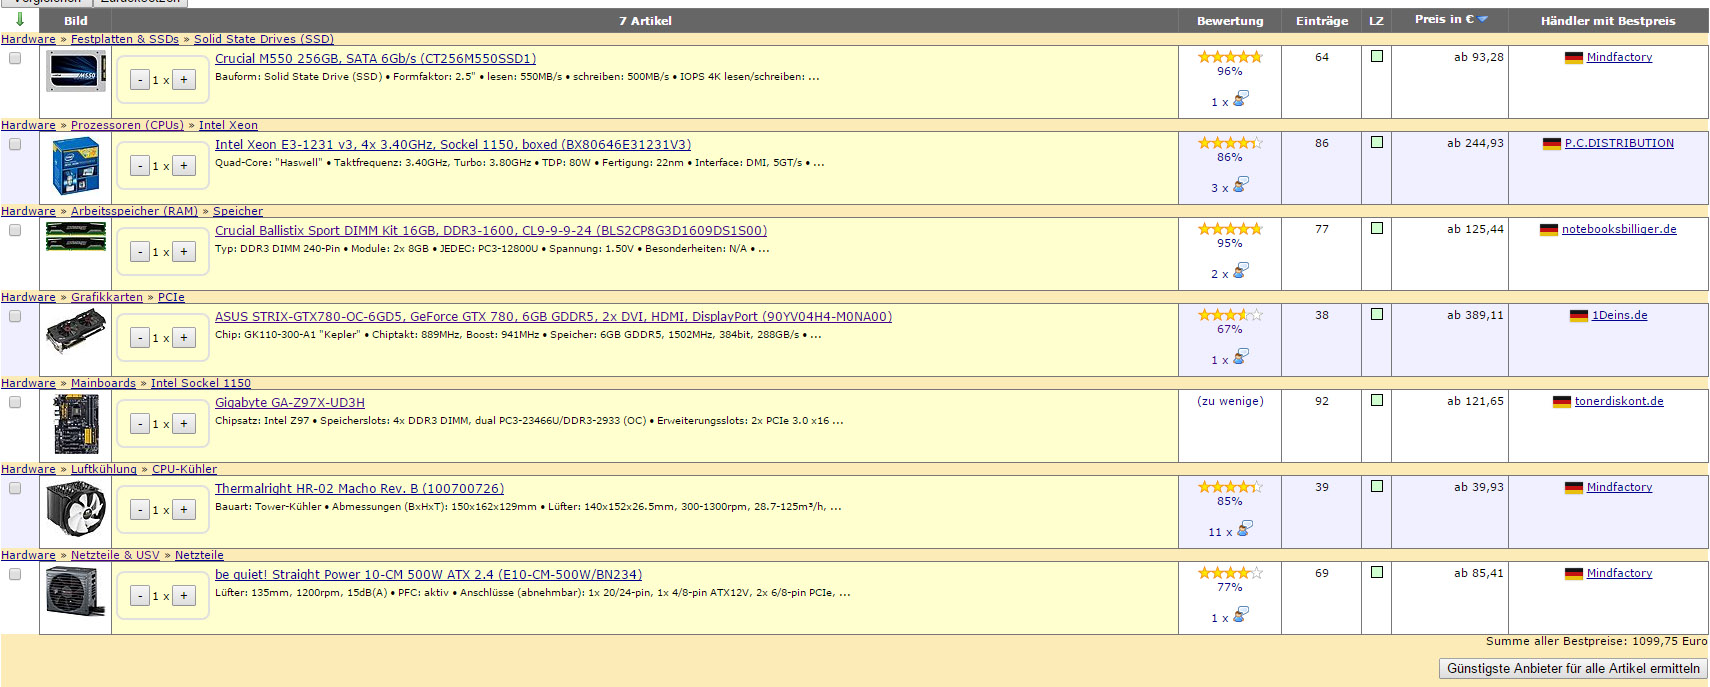The width and height of the screenshot is (1710, 687).
Task: Increase quantity of Crucial Ballistix RAM
Action: (184, 252)
